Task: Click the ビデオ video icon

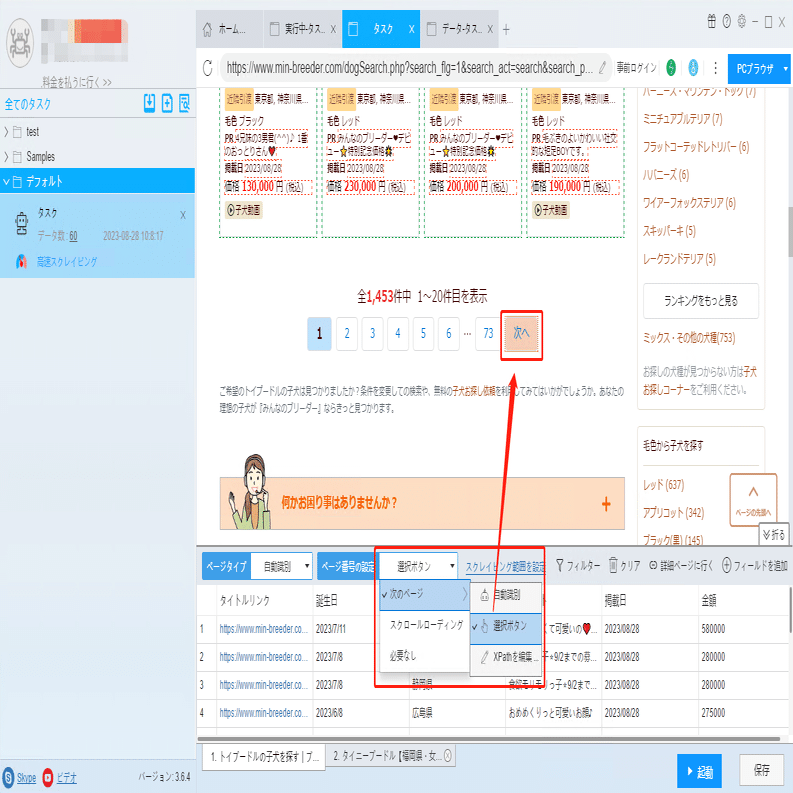Action: (x=48, y=777)
